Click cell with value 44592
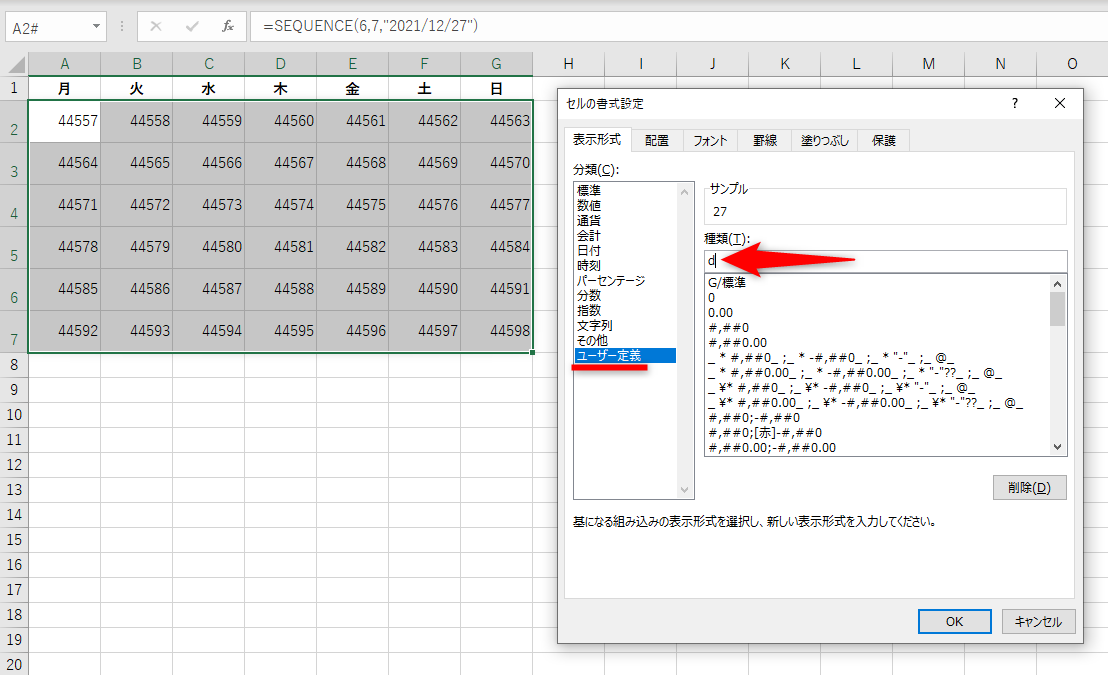 pyautogui.click(x=64, y=331)
